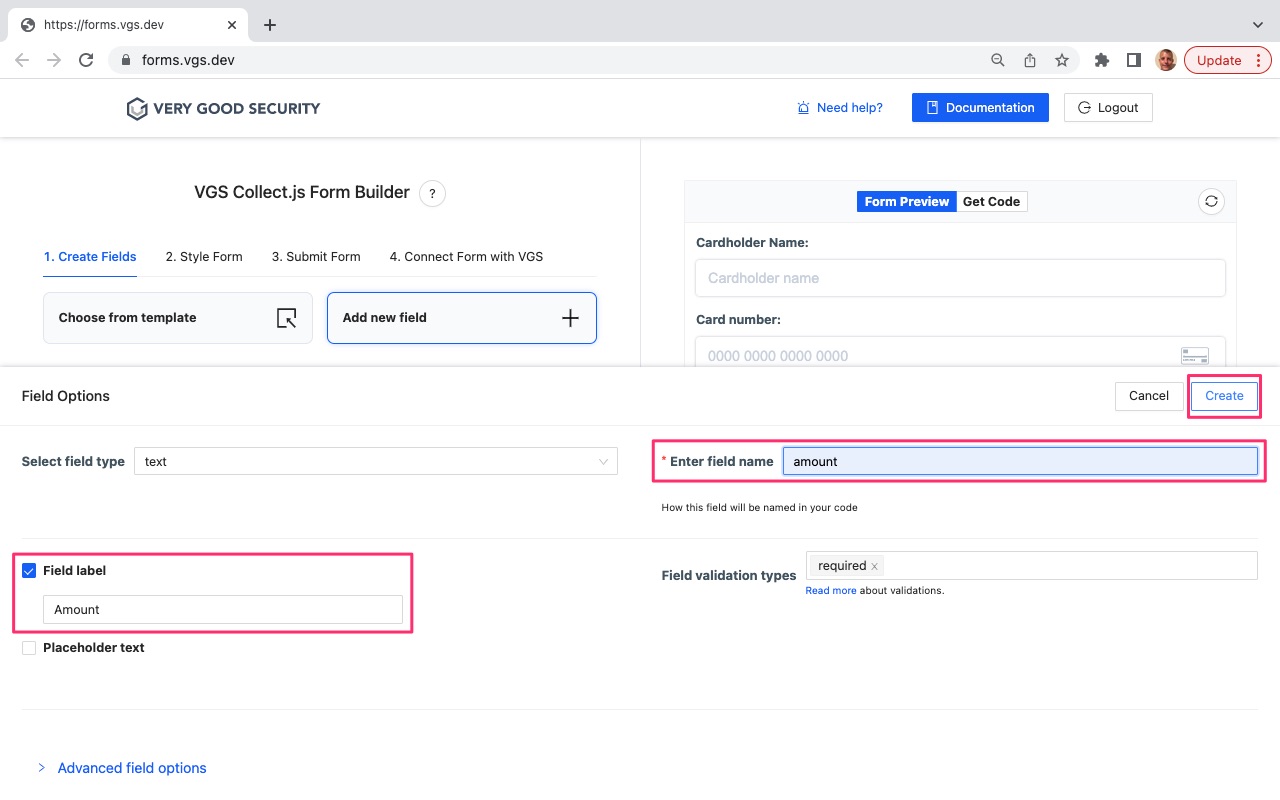Cancel the field options
Image resolution: width=1280 pixels, height=800 pixels.
1149,396
